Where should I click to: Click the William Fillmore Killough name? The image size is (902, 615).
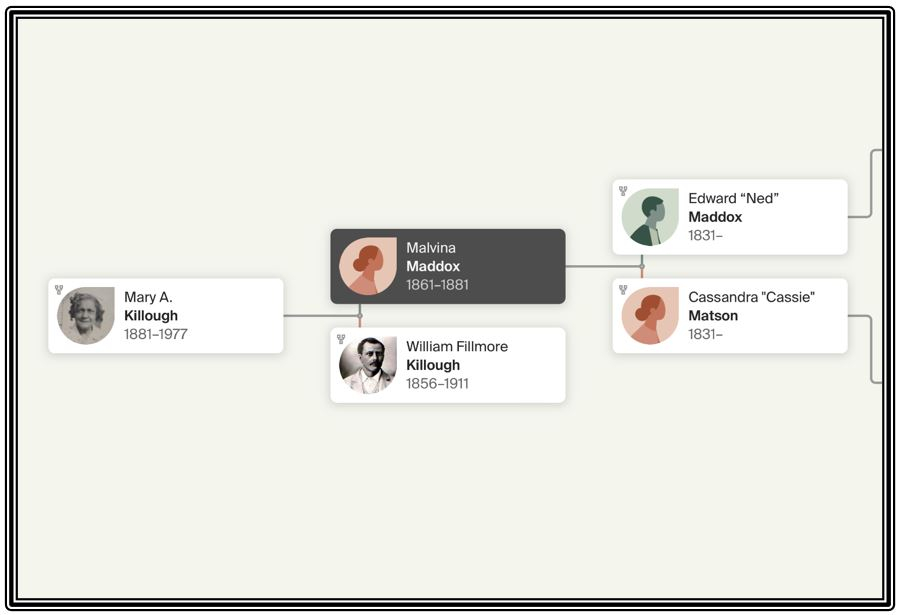point(456,355)
